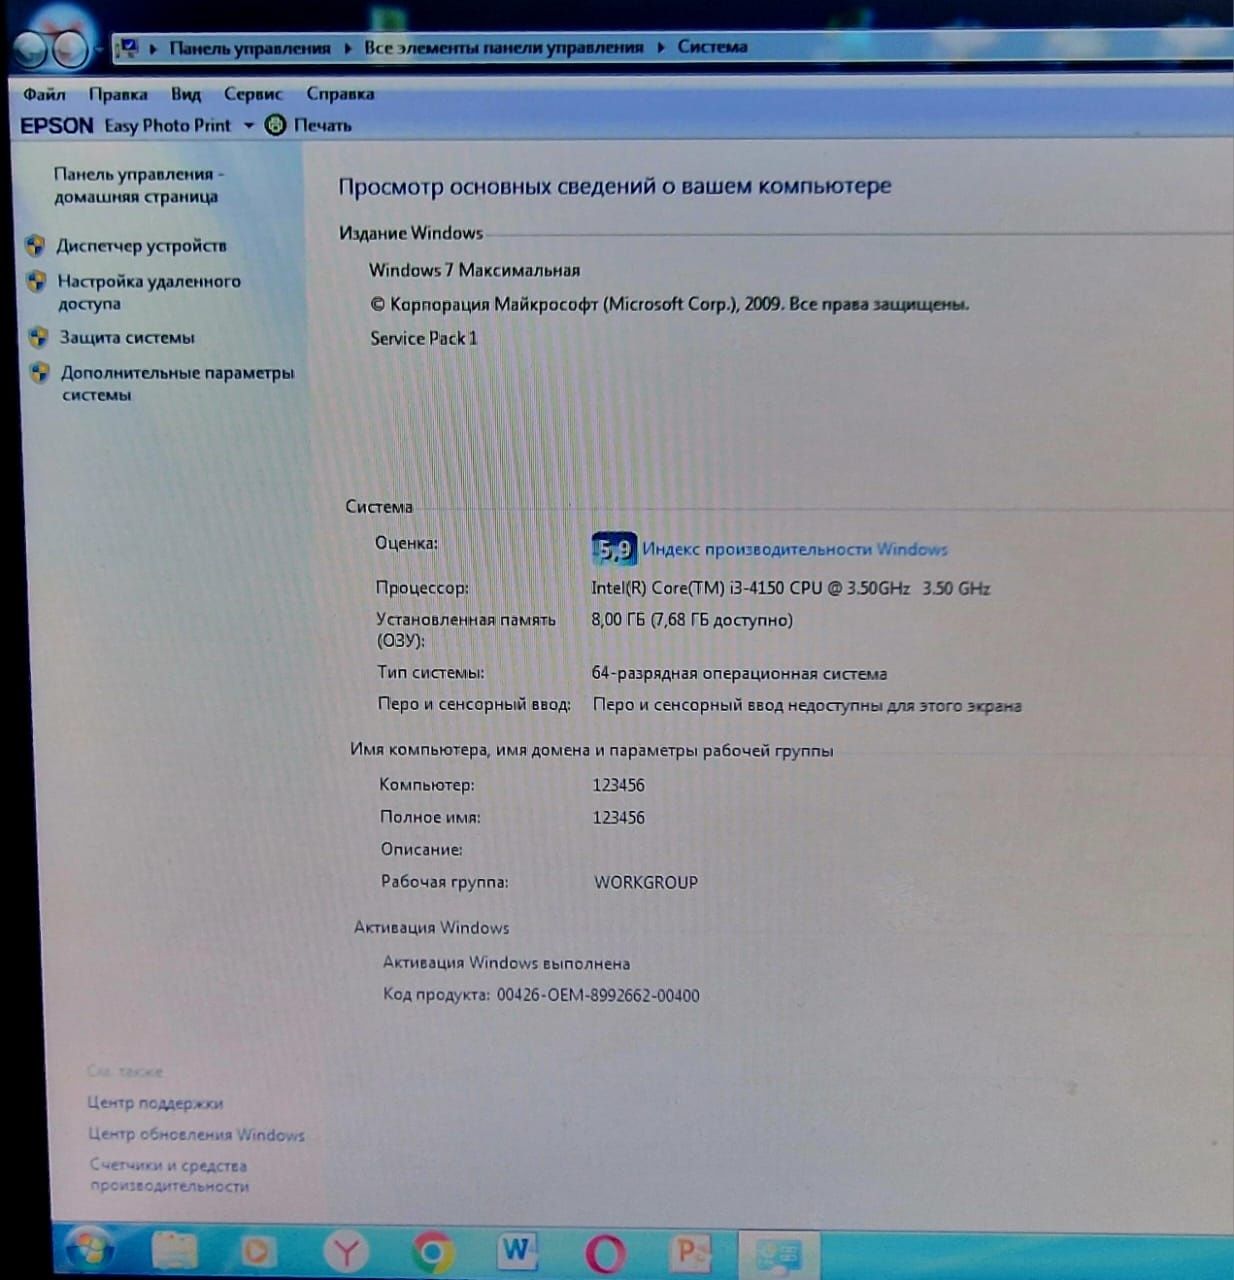The image size is (1234, 1280).
Task: Open Microsoft Word taskbar icon
Action: [x=516, y=1250]
